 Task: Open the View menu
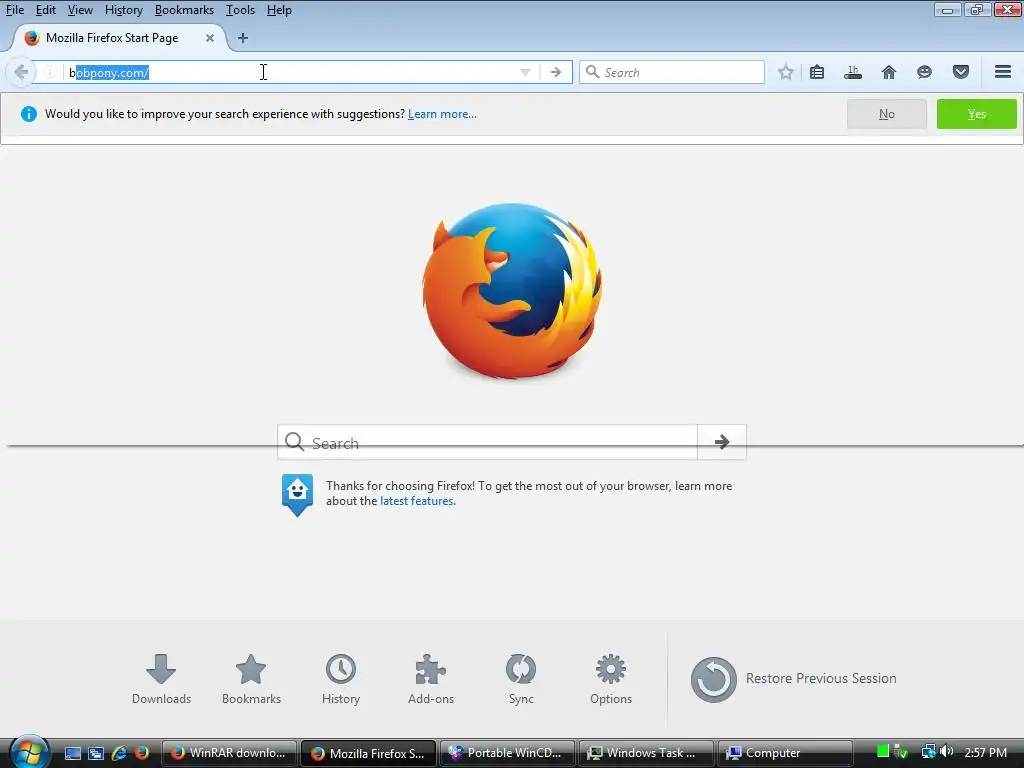(80, 10)
